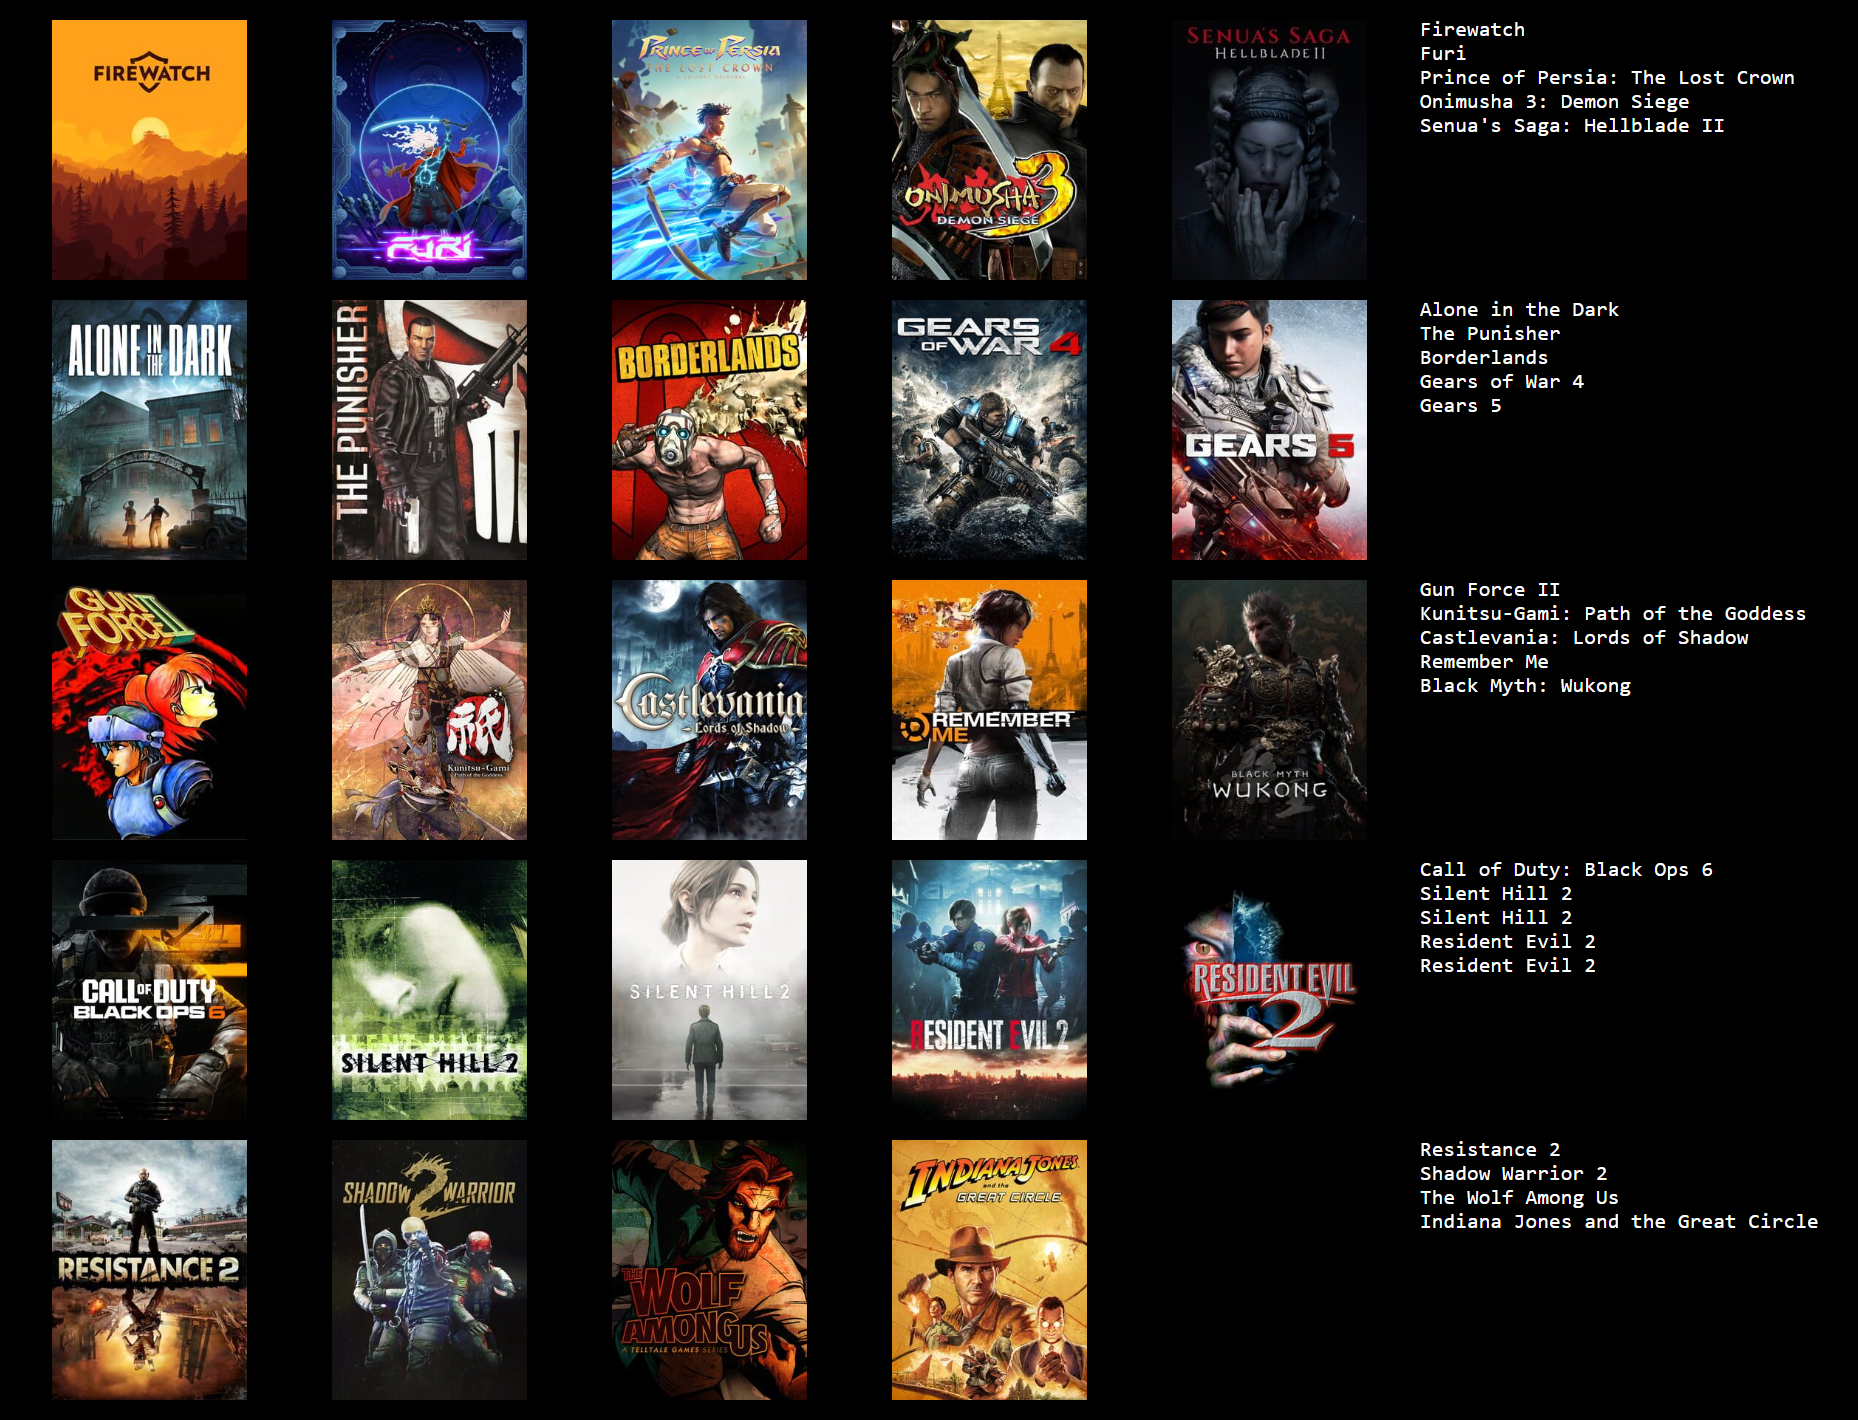Select "Kunitsu-Gami: Path of the Goddess" text
Screen dimensions: 1858x1420
1613,614
